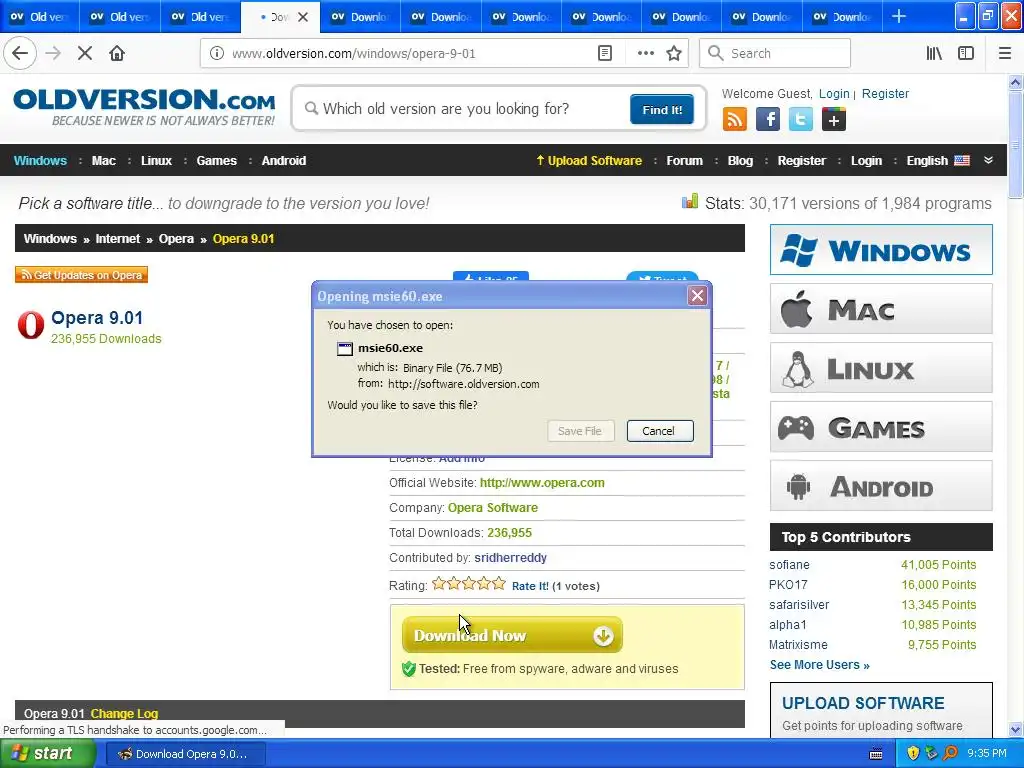Click the Rate It! link
1024x768 pixels.
(530, 586)
